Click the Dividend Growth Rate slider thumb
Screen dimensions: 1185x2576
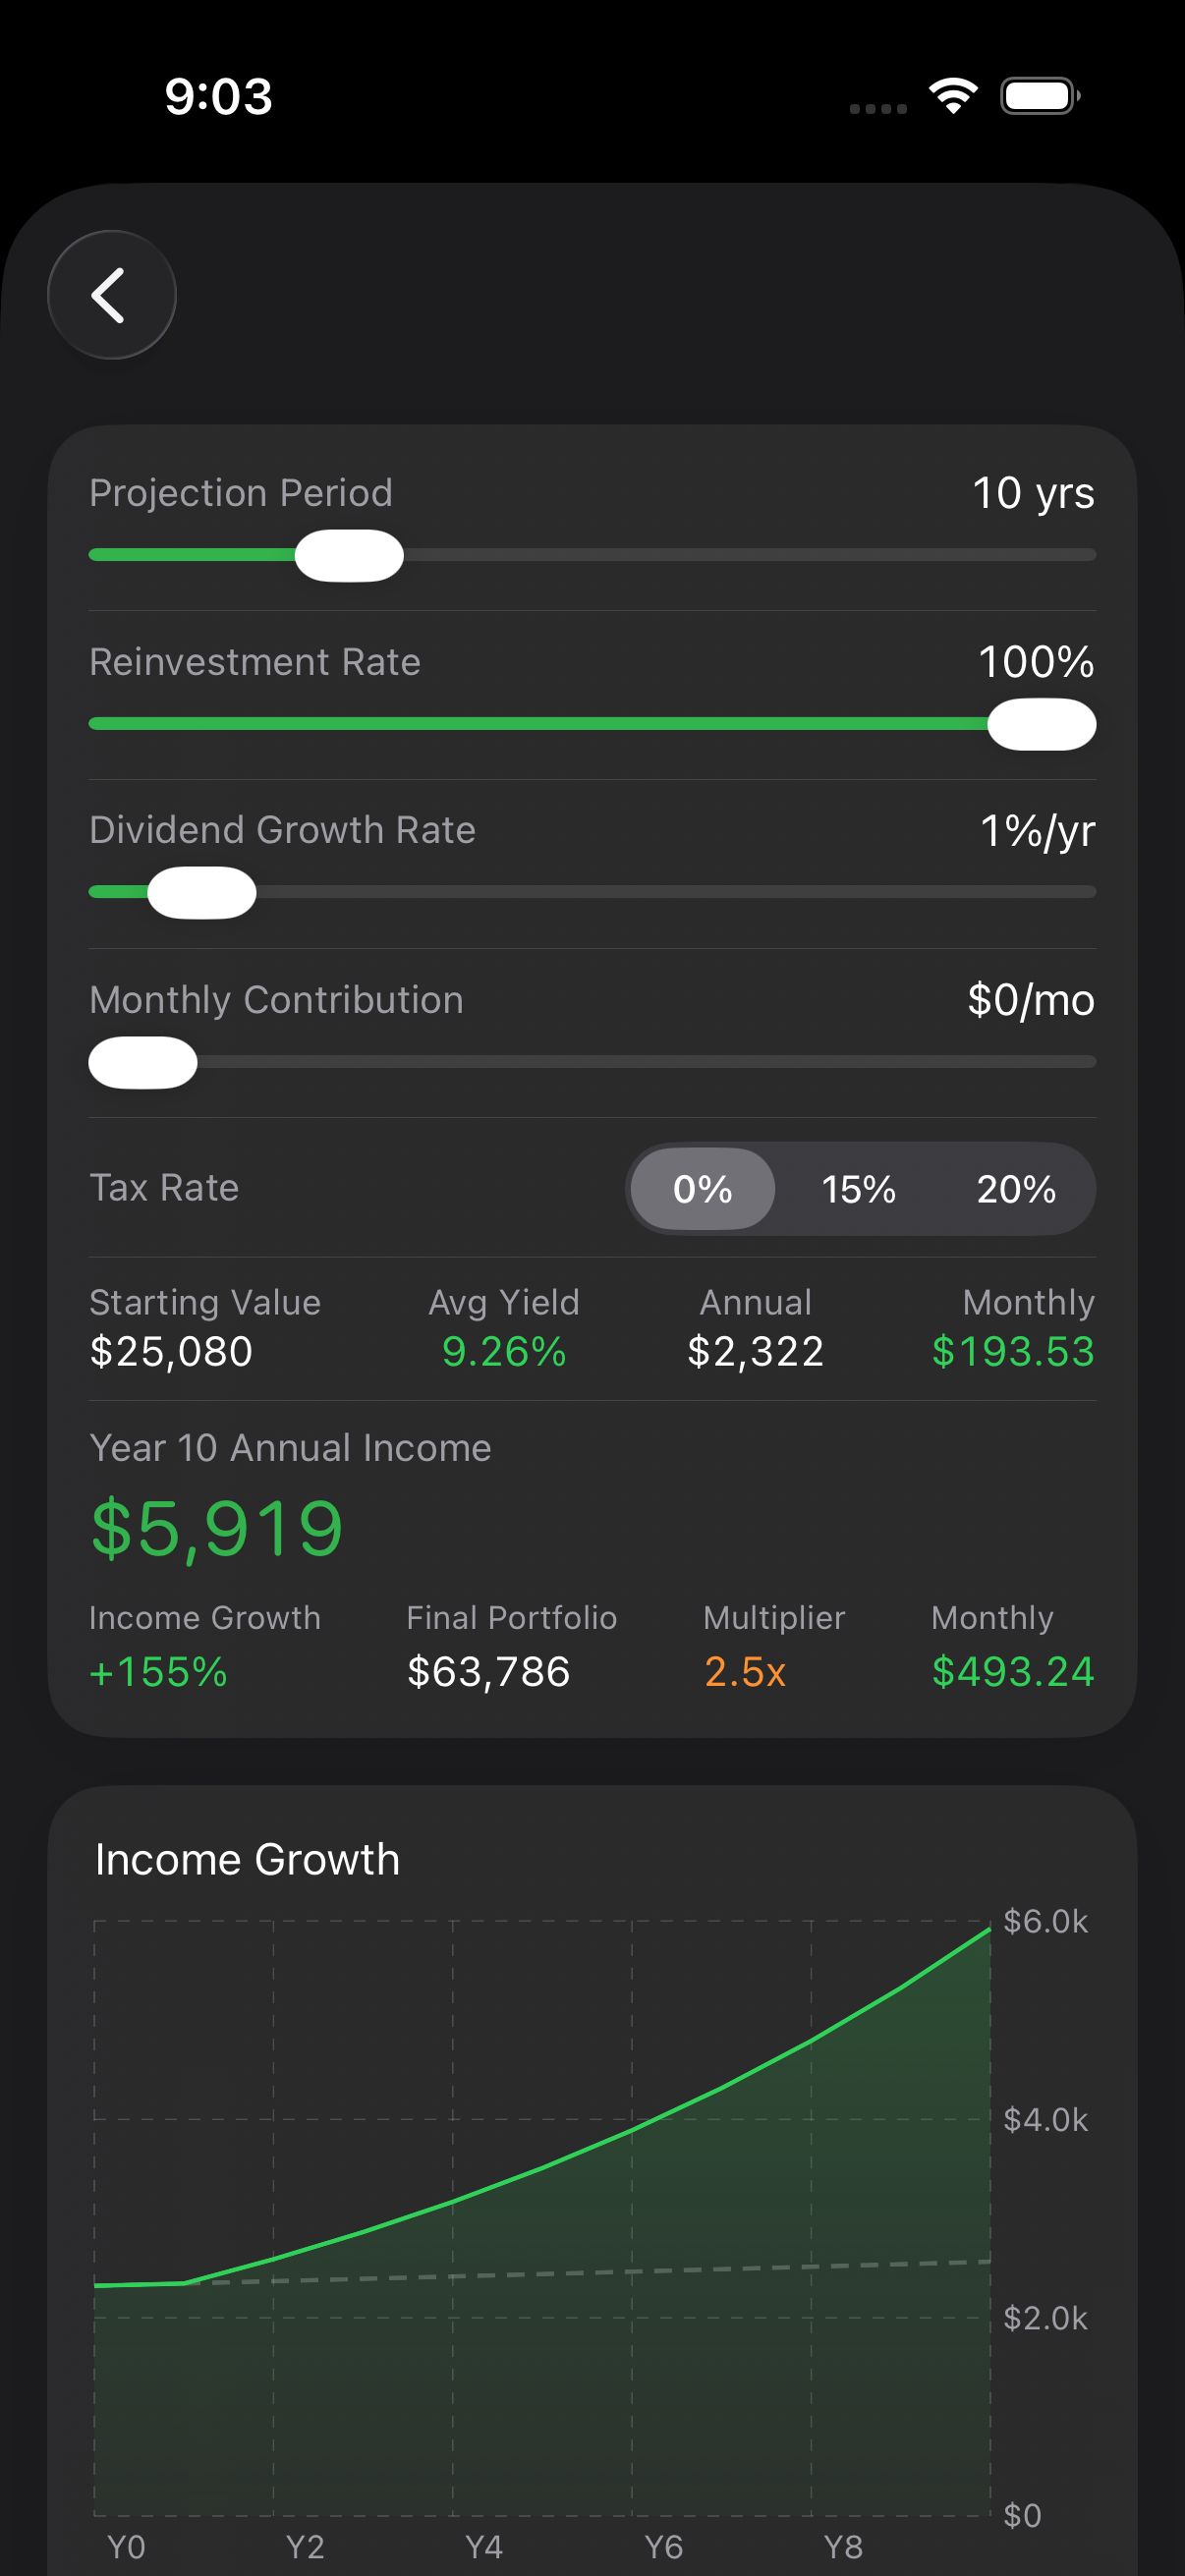(202, 892)
